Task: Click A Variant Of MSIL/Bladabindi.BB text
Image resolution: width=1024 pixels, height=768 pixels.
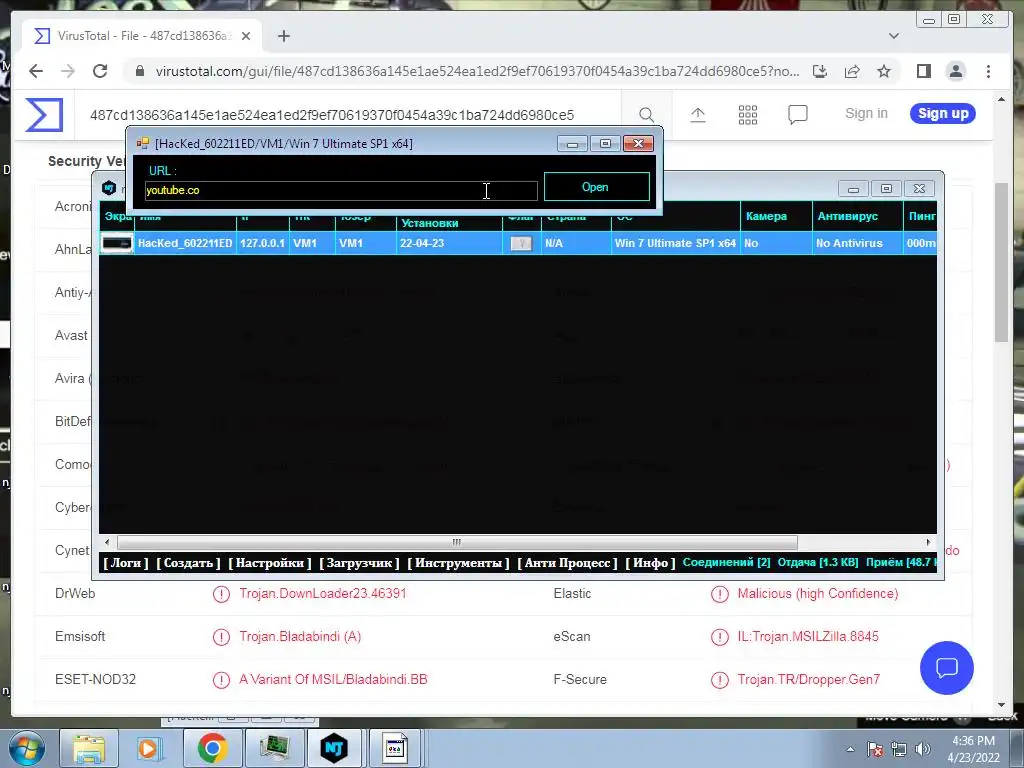Action: pos(333,680)
